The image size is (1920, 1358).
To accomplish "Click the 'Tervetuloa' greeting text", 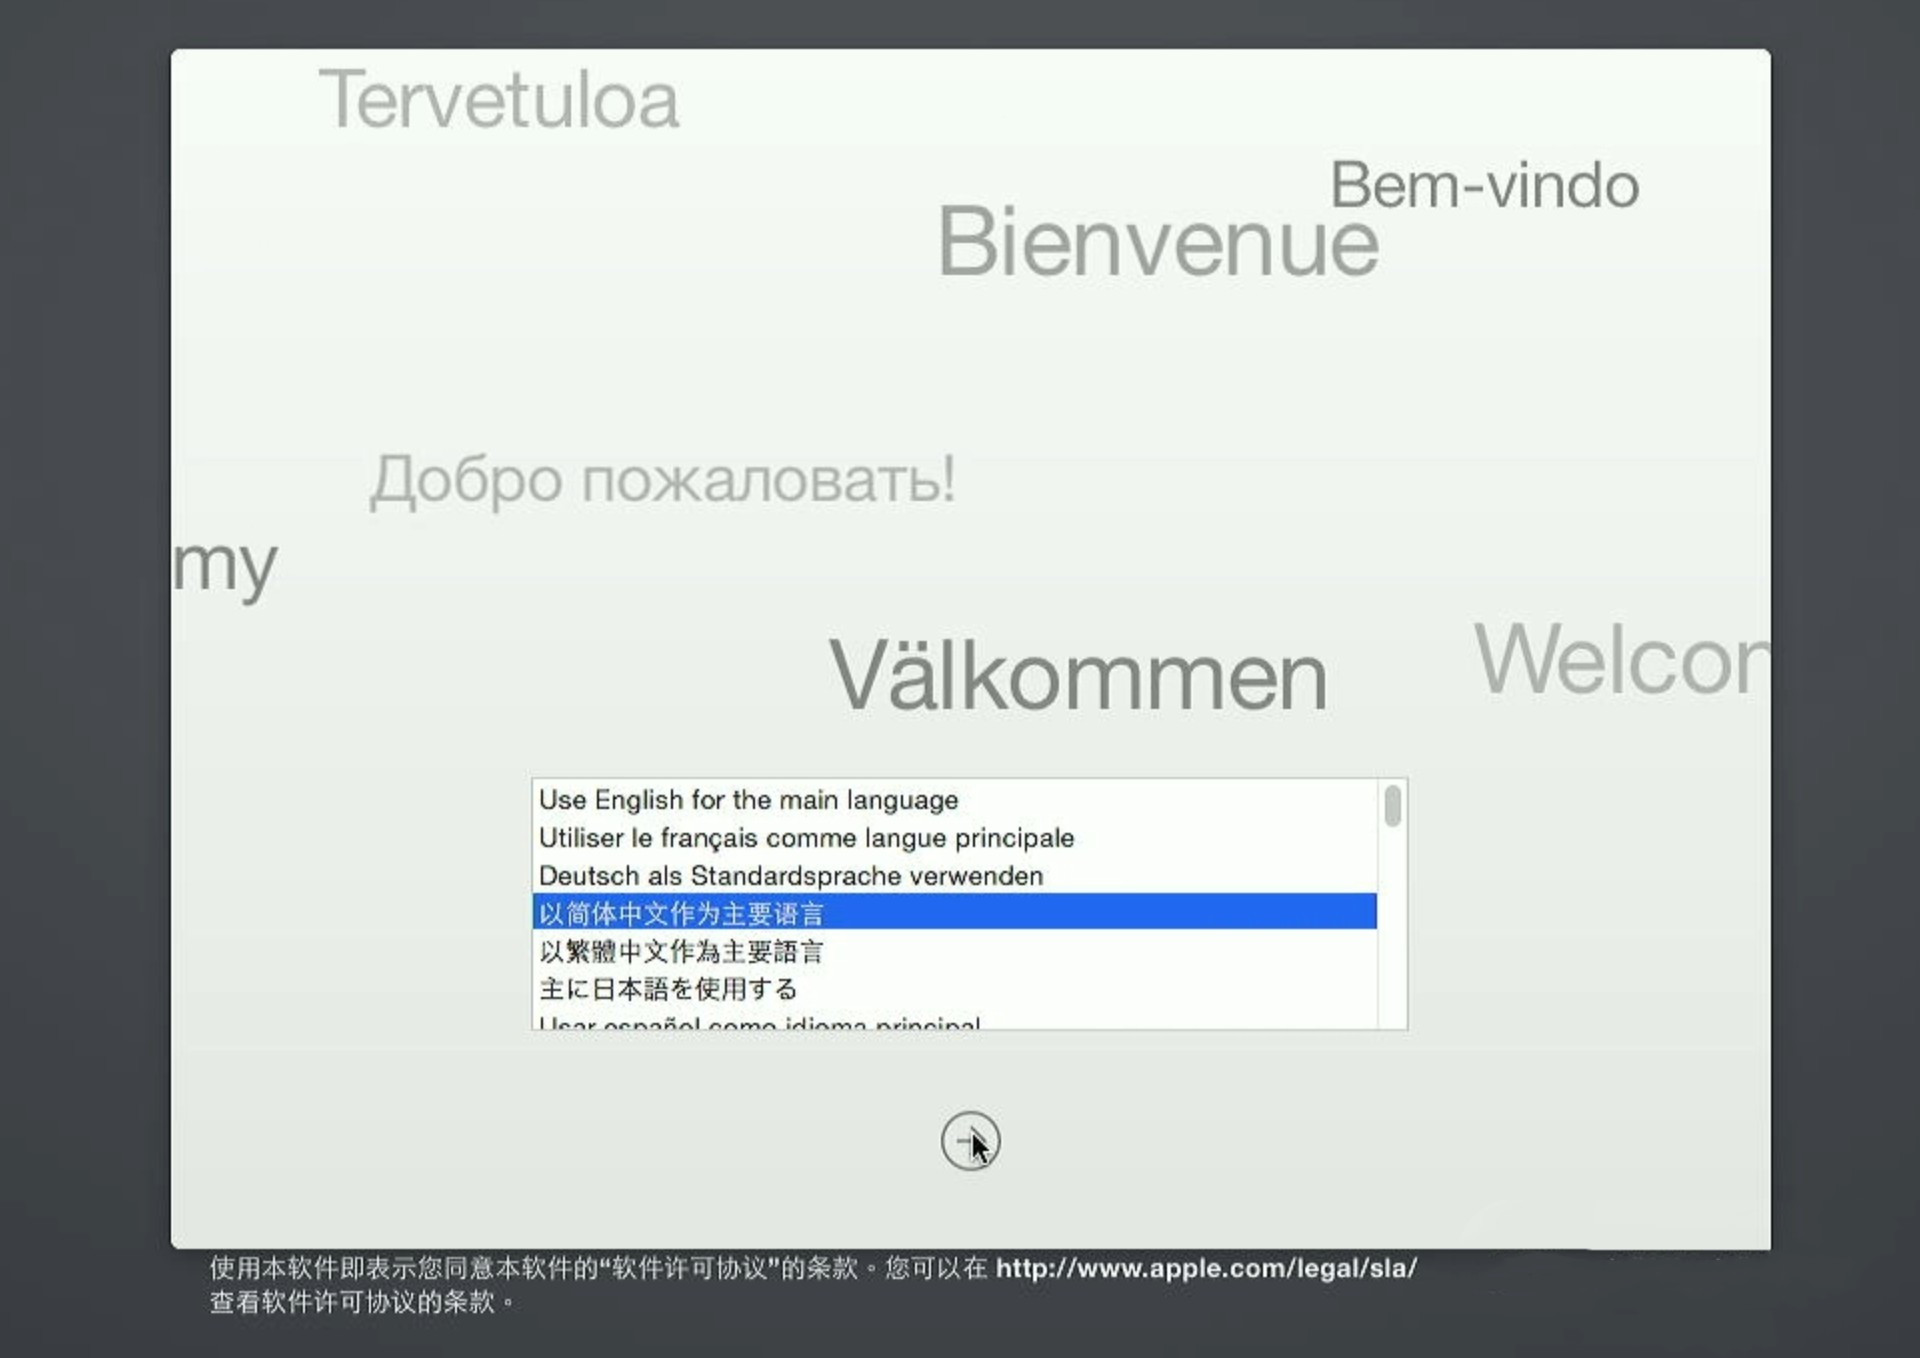I will pyautogui.click(x=498, y=100).
